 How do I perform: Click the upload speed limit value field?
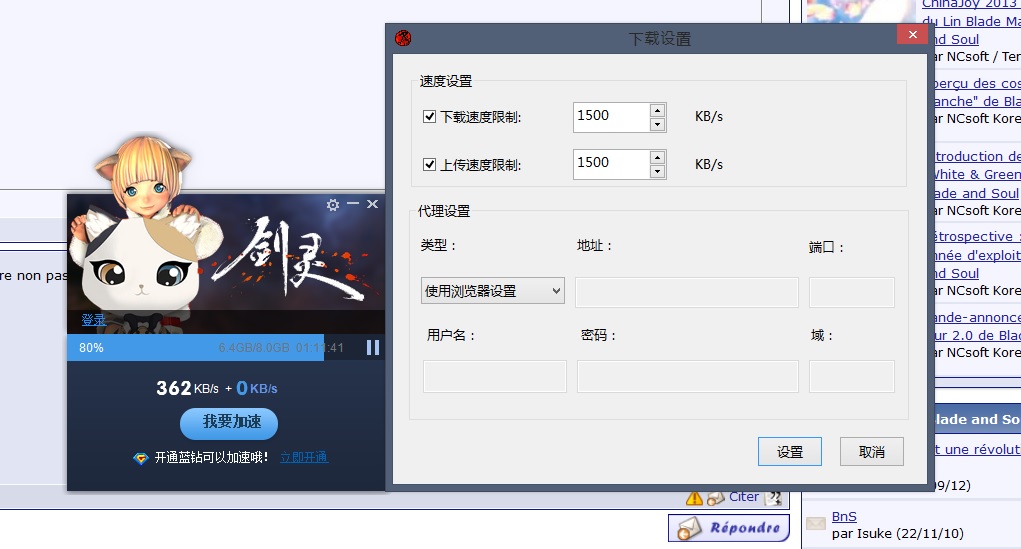(611, 164)
